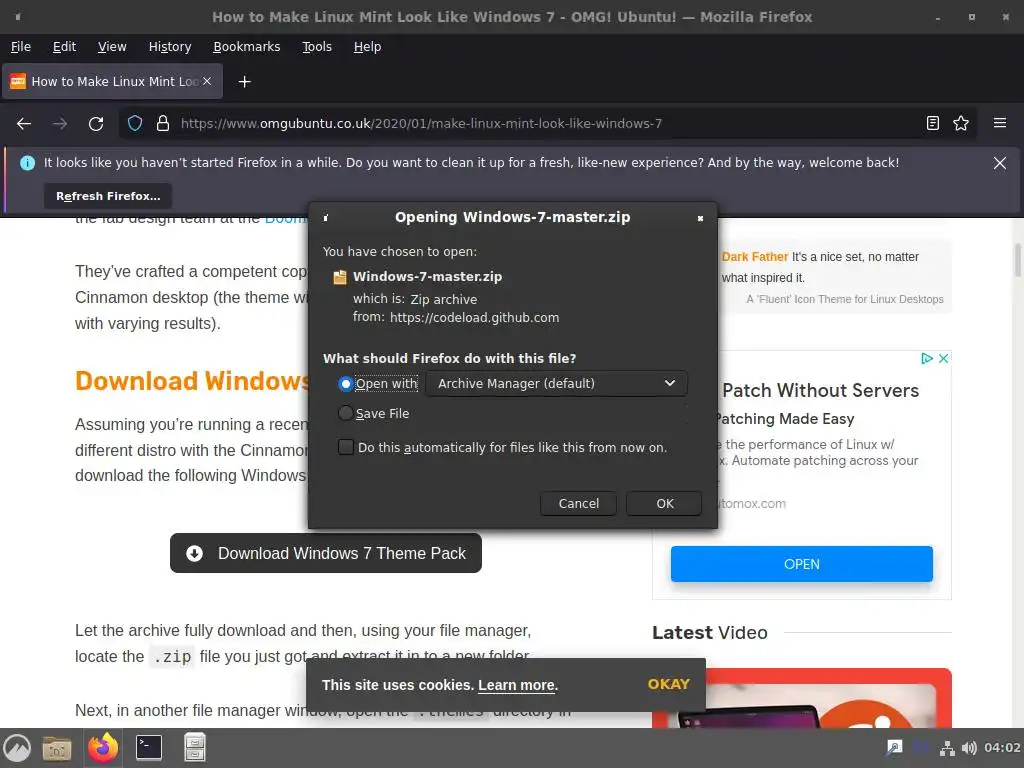1024x768 pixels.
Task: Click the network icon in system tray
Action: (947, 748)
